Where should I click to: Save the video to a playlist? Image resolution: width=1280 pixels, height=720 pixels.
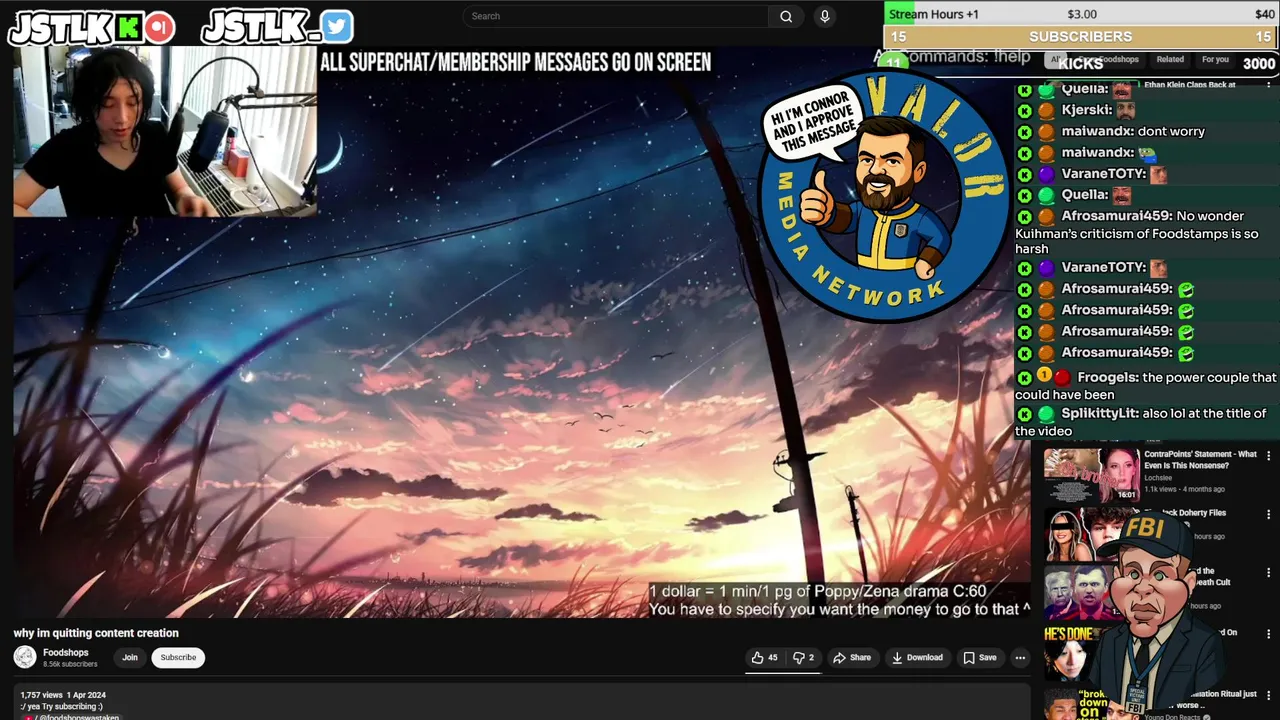click(x=980, y=658)
